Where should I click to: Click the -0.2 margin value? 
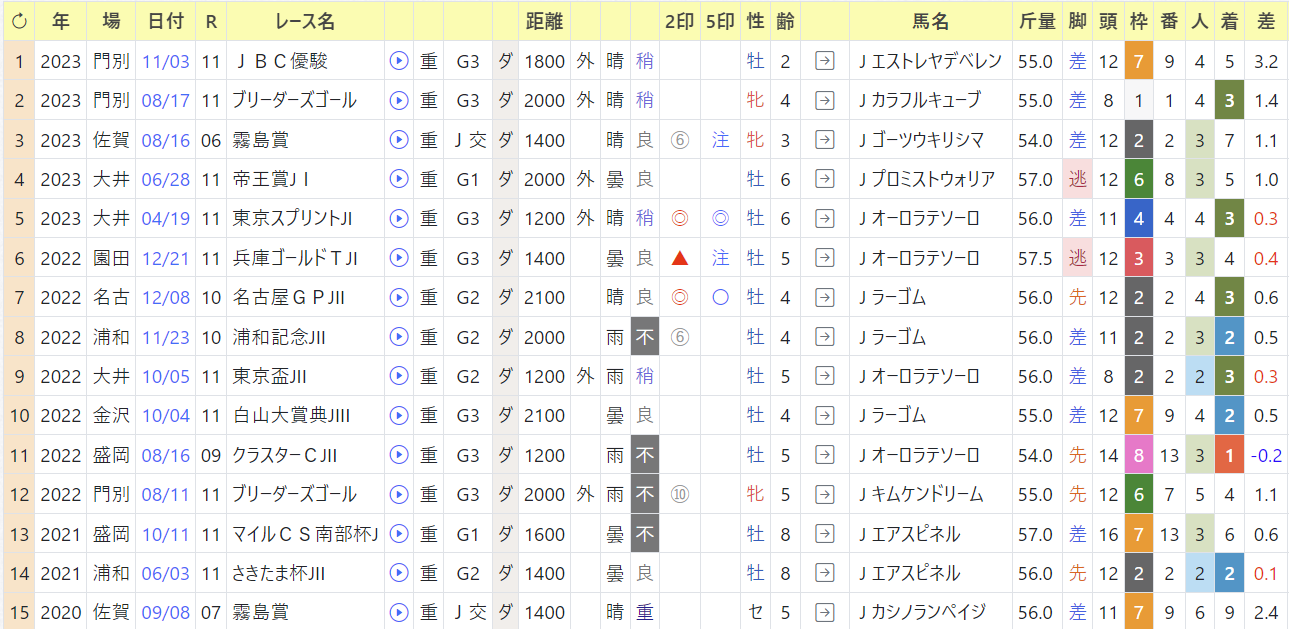coord(1266,455)
